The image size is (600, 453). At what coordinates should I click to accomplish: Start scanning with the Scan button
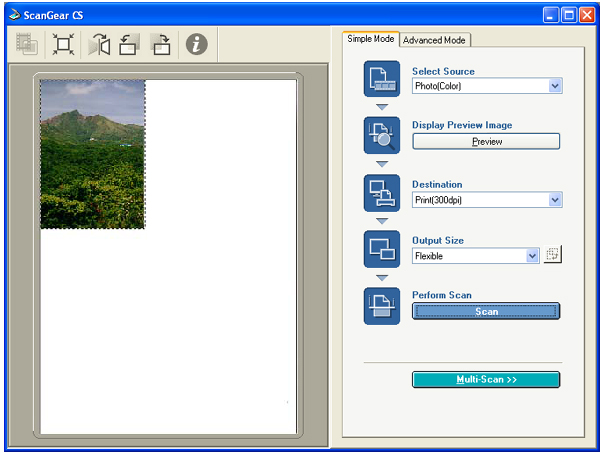click(486, 311)
